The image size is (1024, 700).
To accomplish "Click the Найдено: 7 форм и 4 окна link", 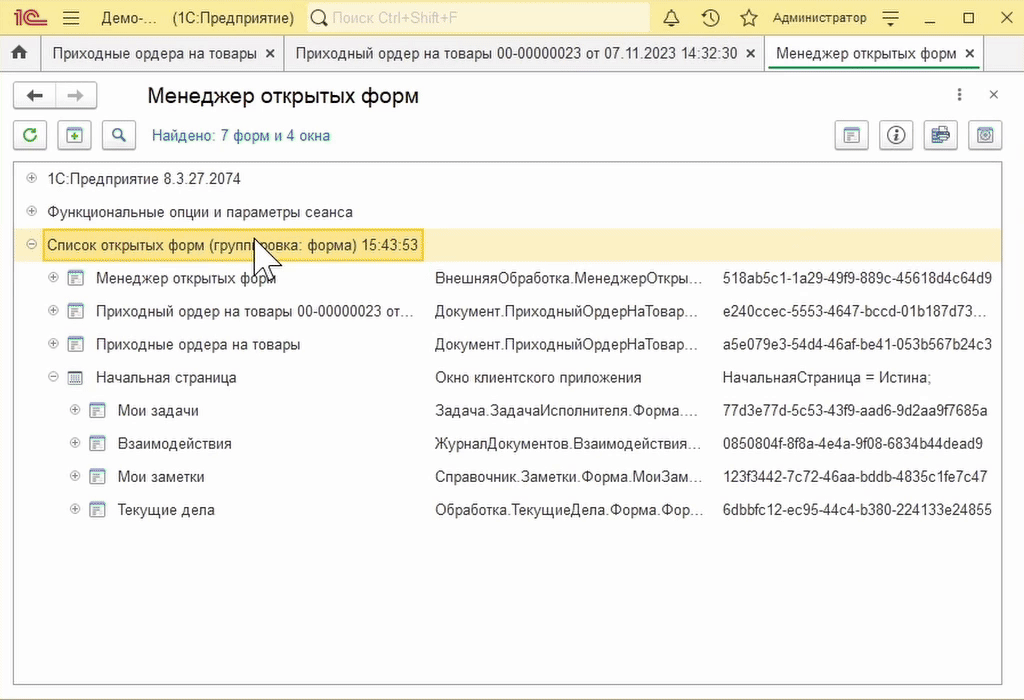I will coord(241,136).
